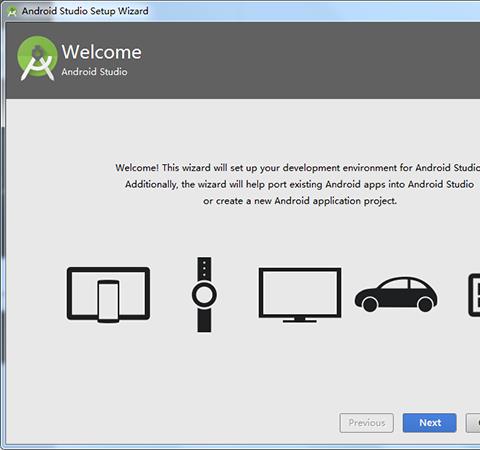Click the Next button
The width and height of the screenshot is (480, 450).
pyautogui.click(x=429, y=423)
